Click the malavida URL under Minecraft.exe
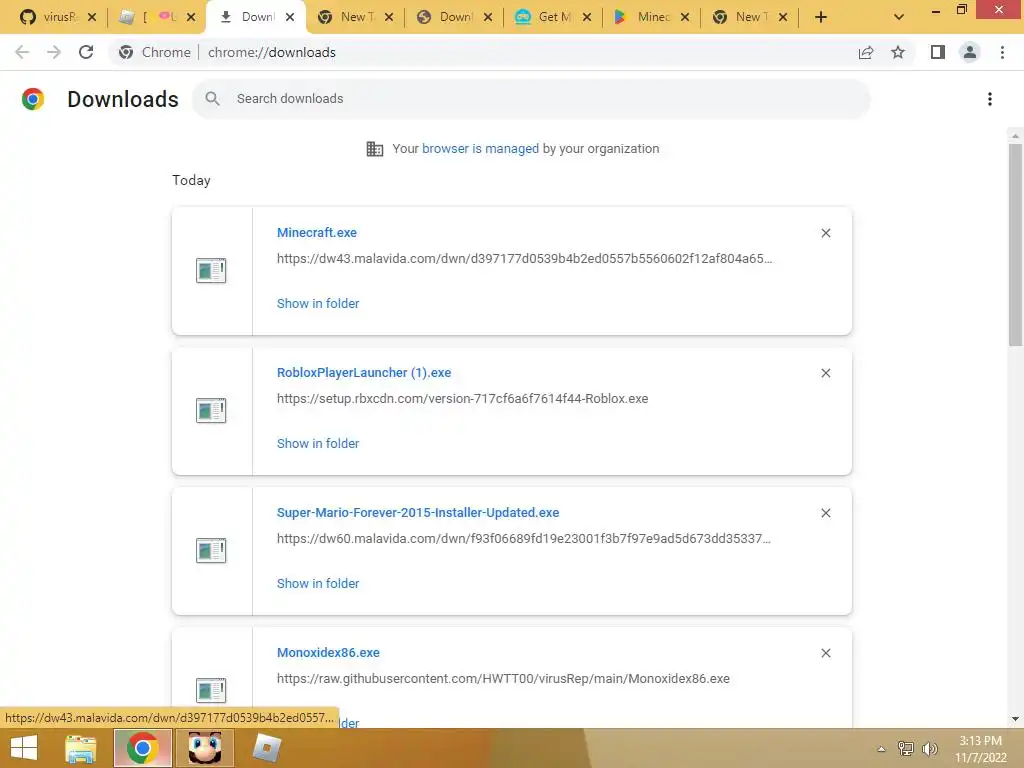 [524, 259]
